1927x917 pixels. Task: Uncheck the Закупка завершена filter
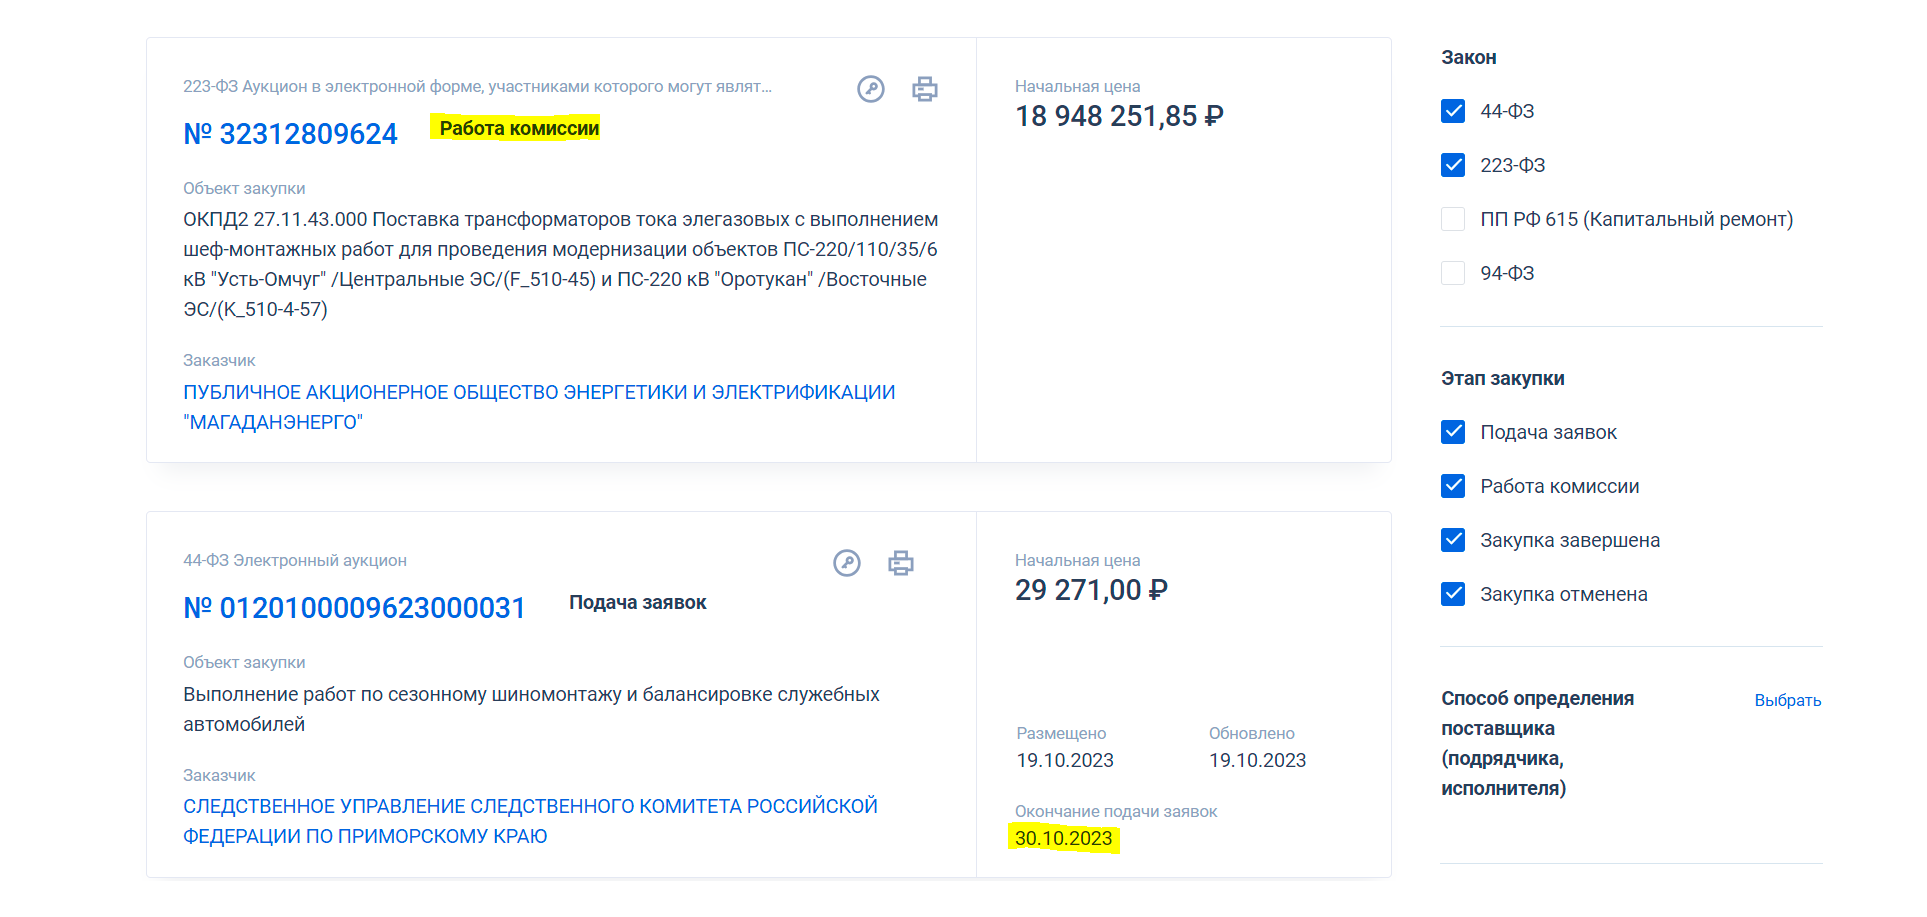1453,540
